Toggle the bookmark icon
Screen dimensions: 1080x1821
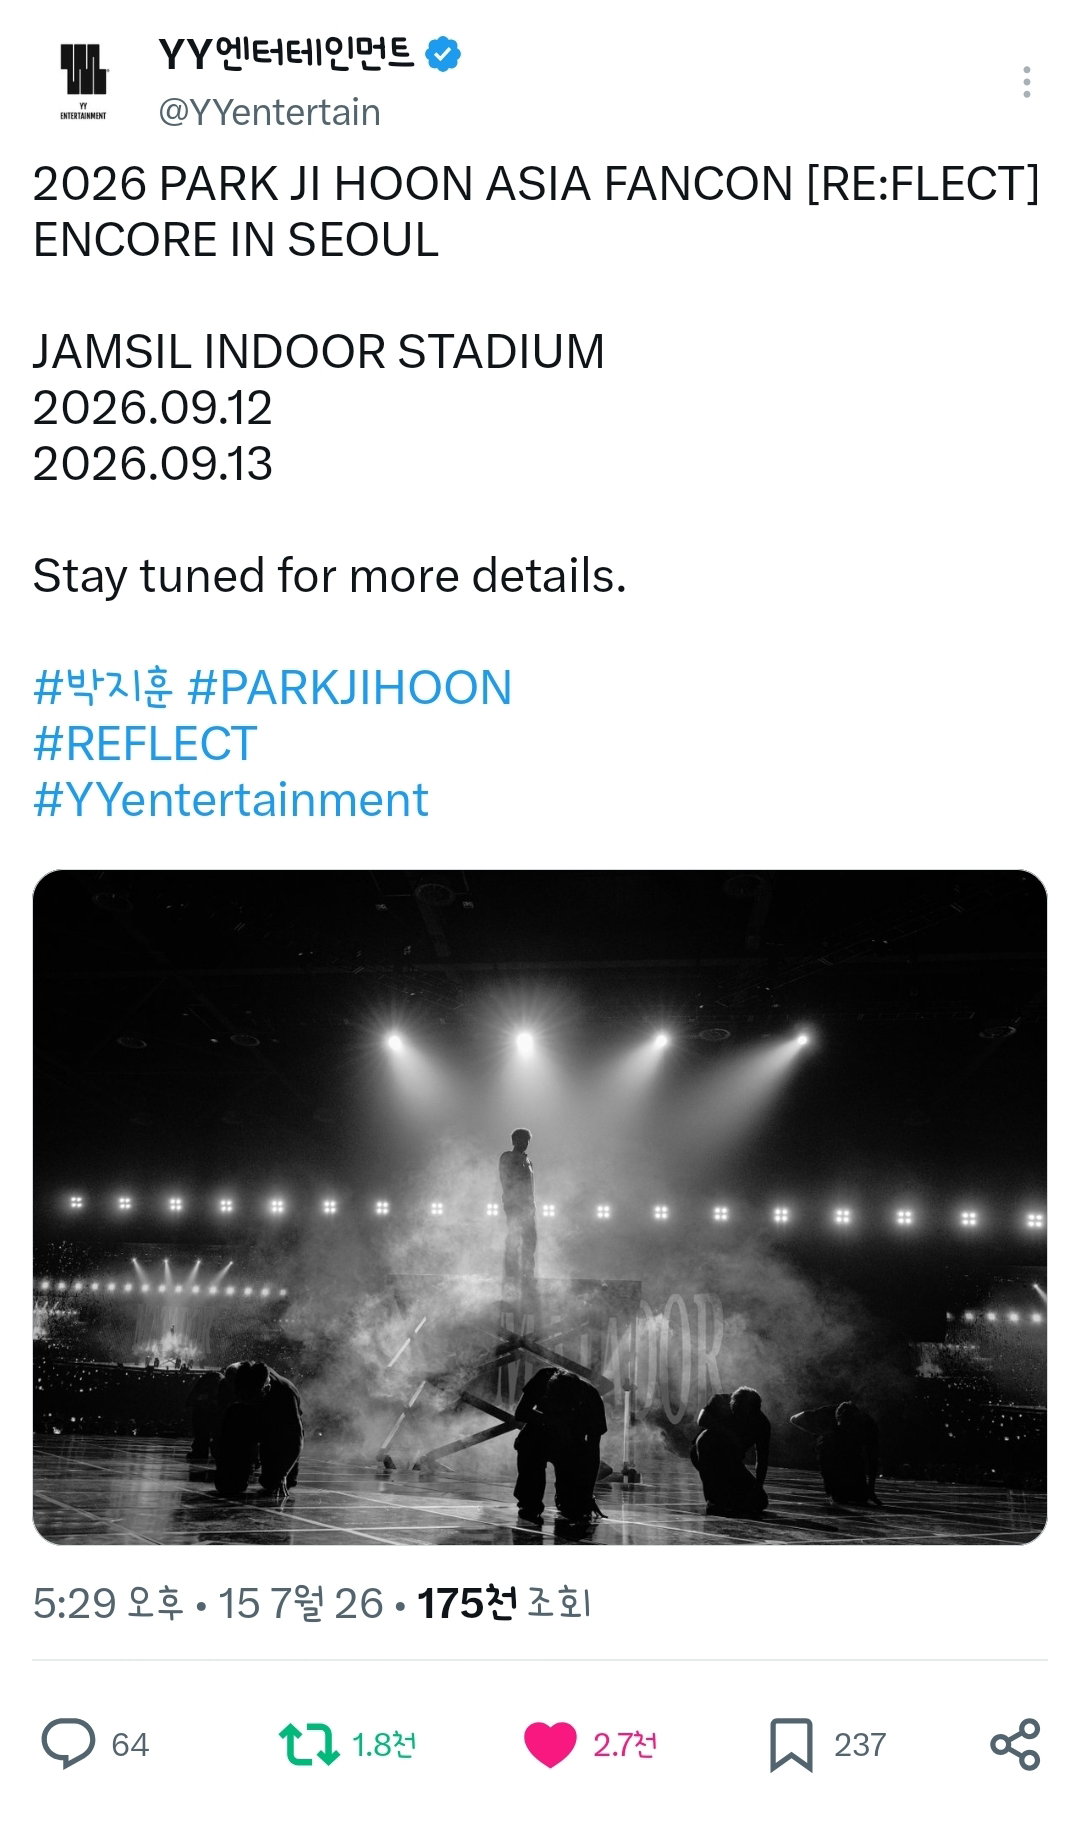click(791, 1745)
